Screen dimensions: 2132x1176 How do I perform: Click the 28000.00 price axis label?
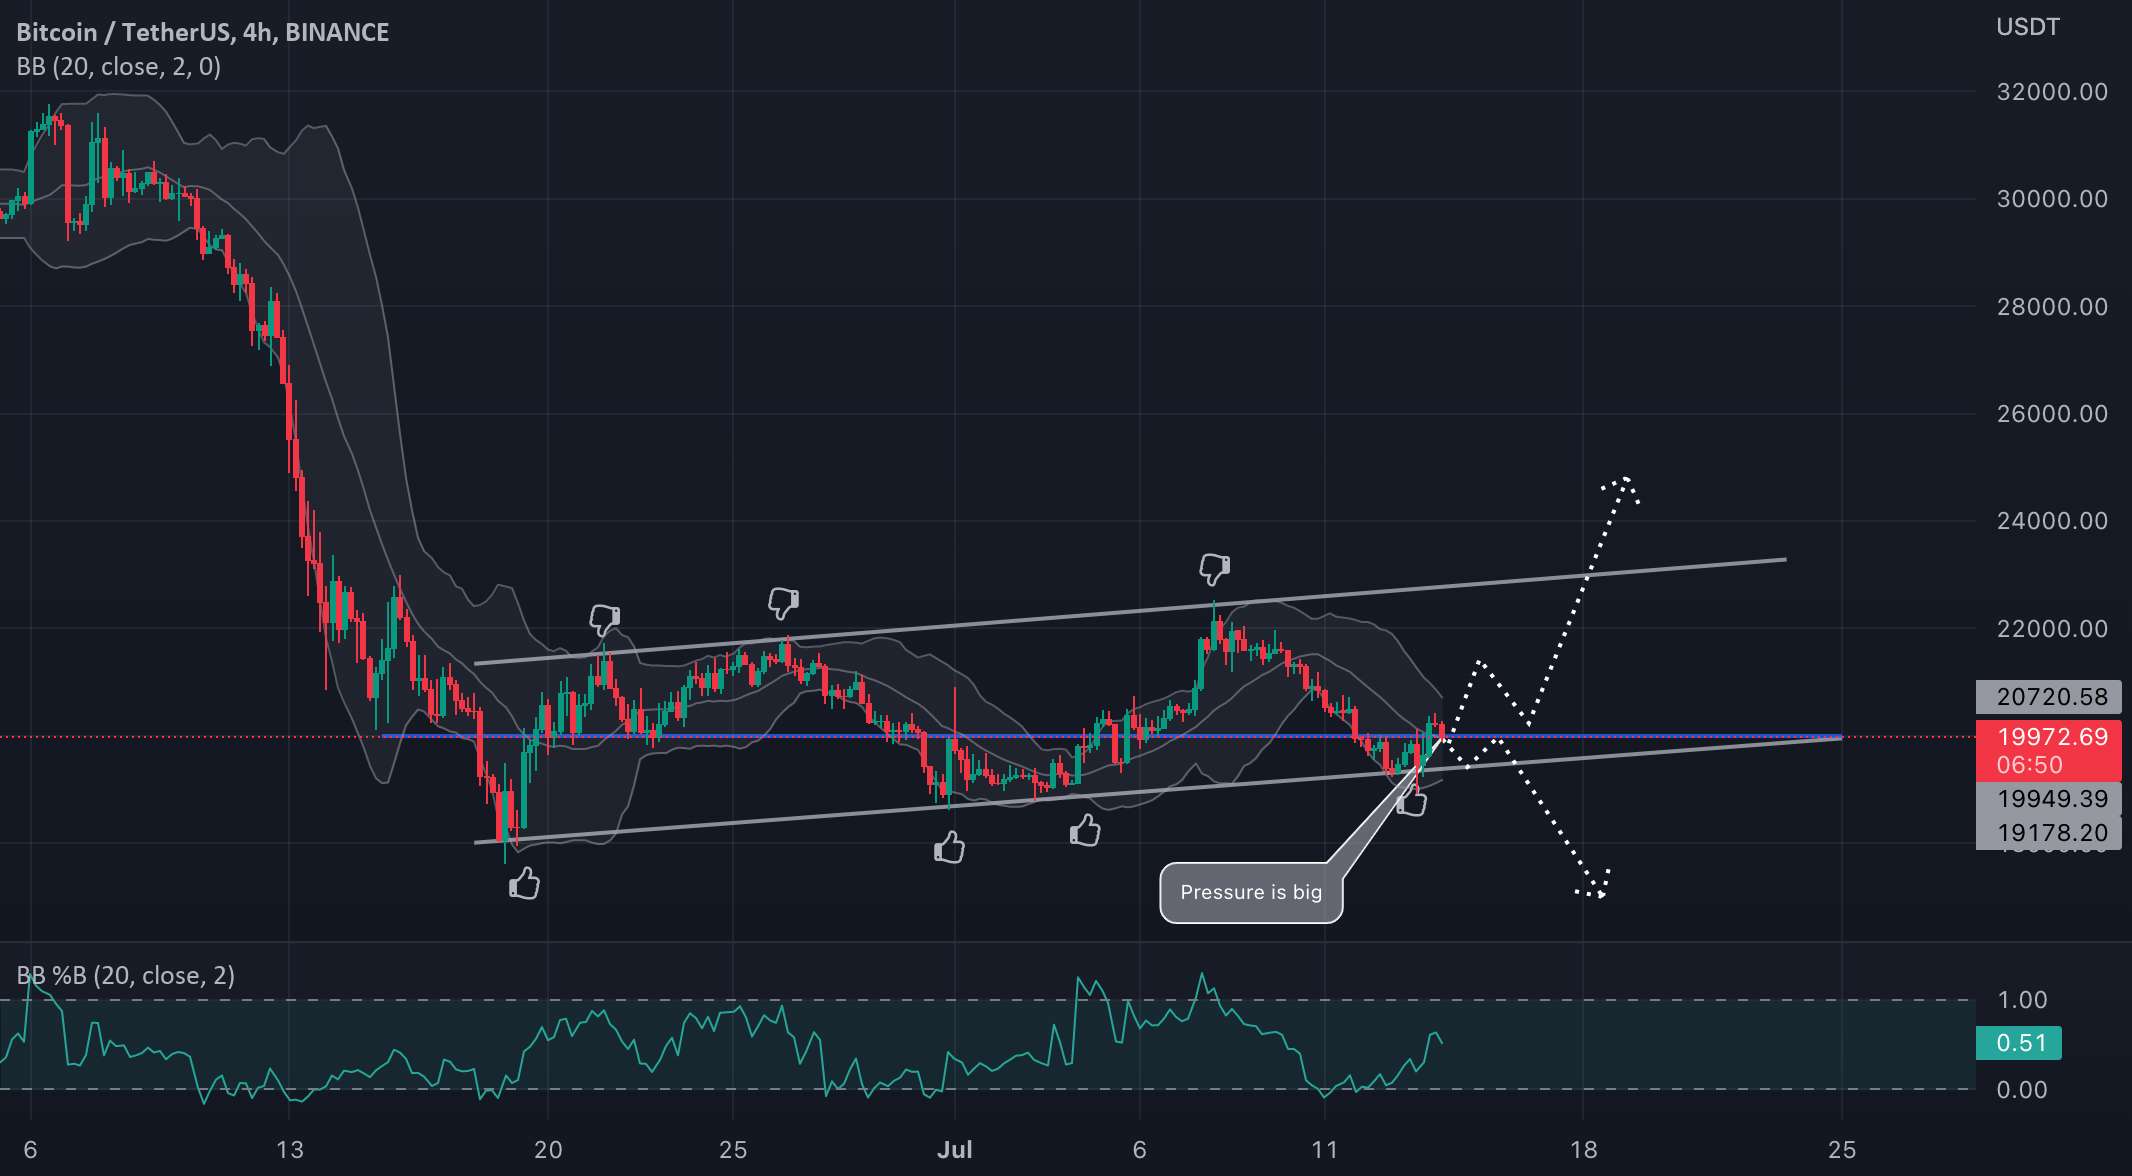click(2052, 307)
